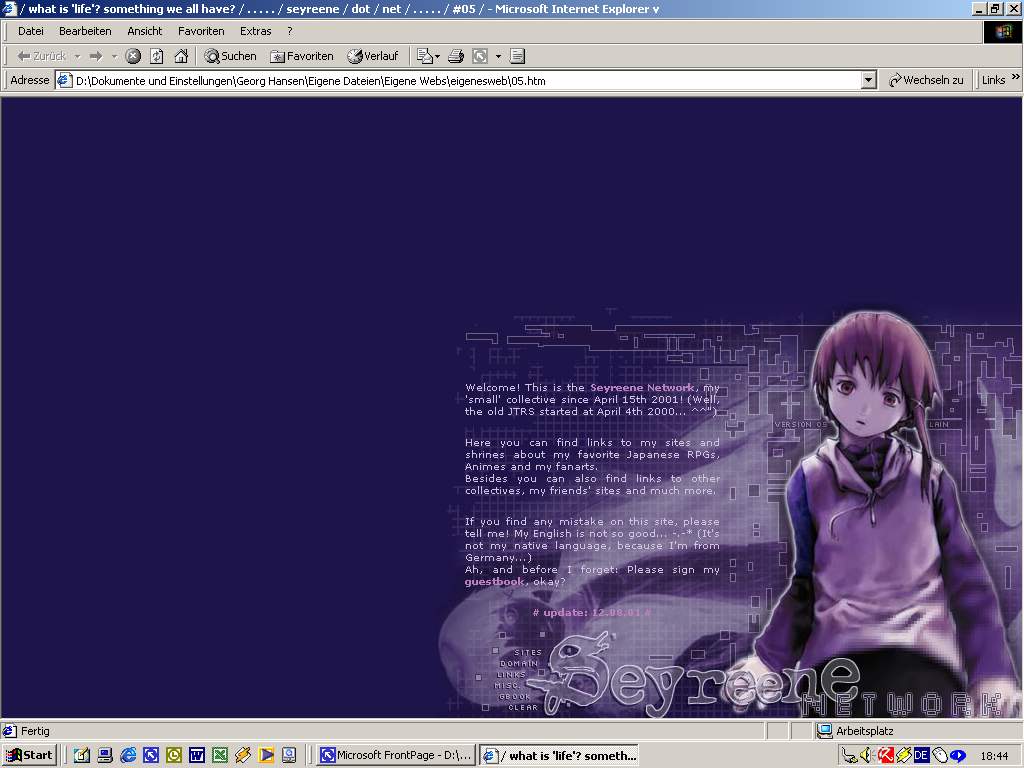This screenshot has width=1024, height=768.
Task: Launch the last Quick Launch icon
Action: [289, 755]
